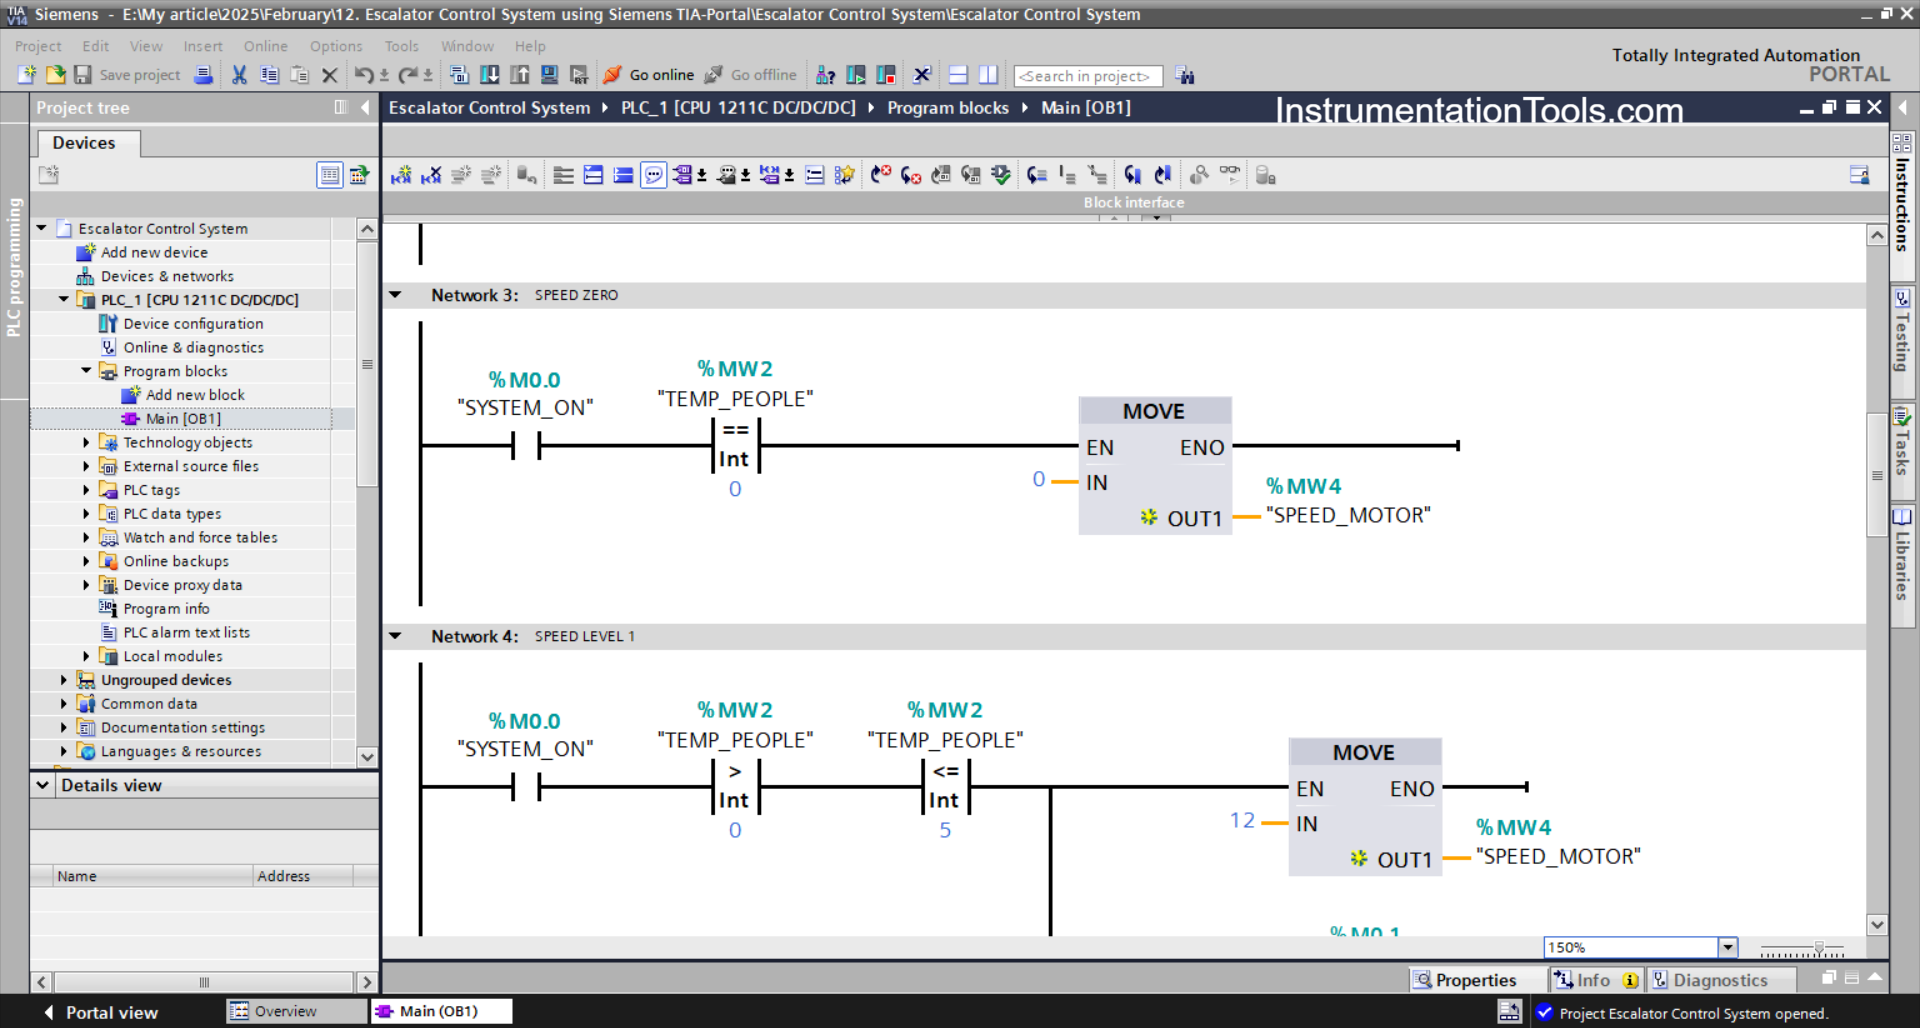1920x1028 pixels.
Task: Expand the Technology objects folder
Action: pyautogui.click(x=86, y=442)
